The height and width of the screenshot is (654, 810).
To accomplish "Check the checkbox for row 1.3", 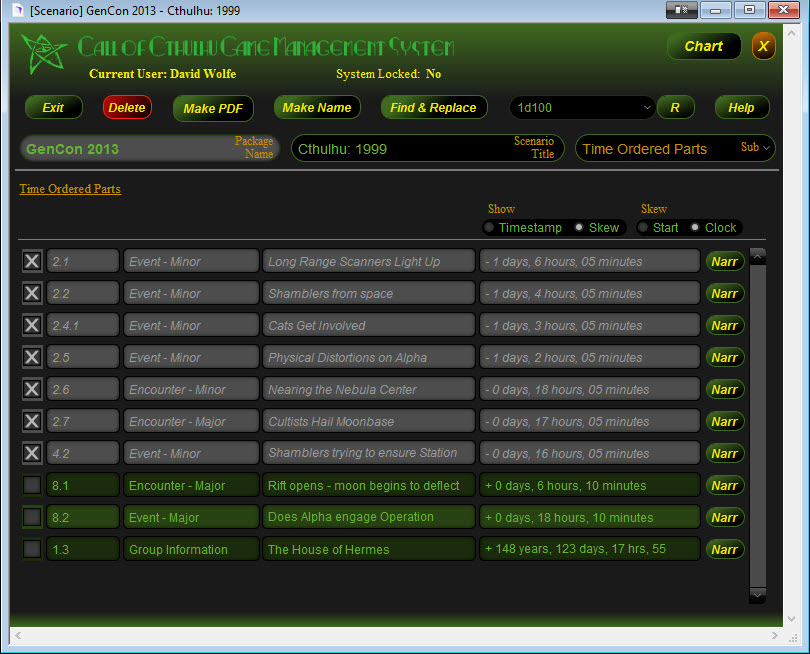I will [x=32, y=549].
